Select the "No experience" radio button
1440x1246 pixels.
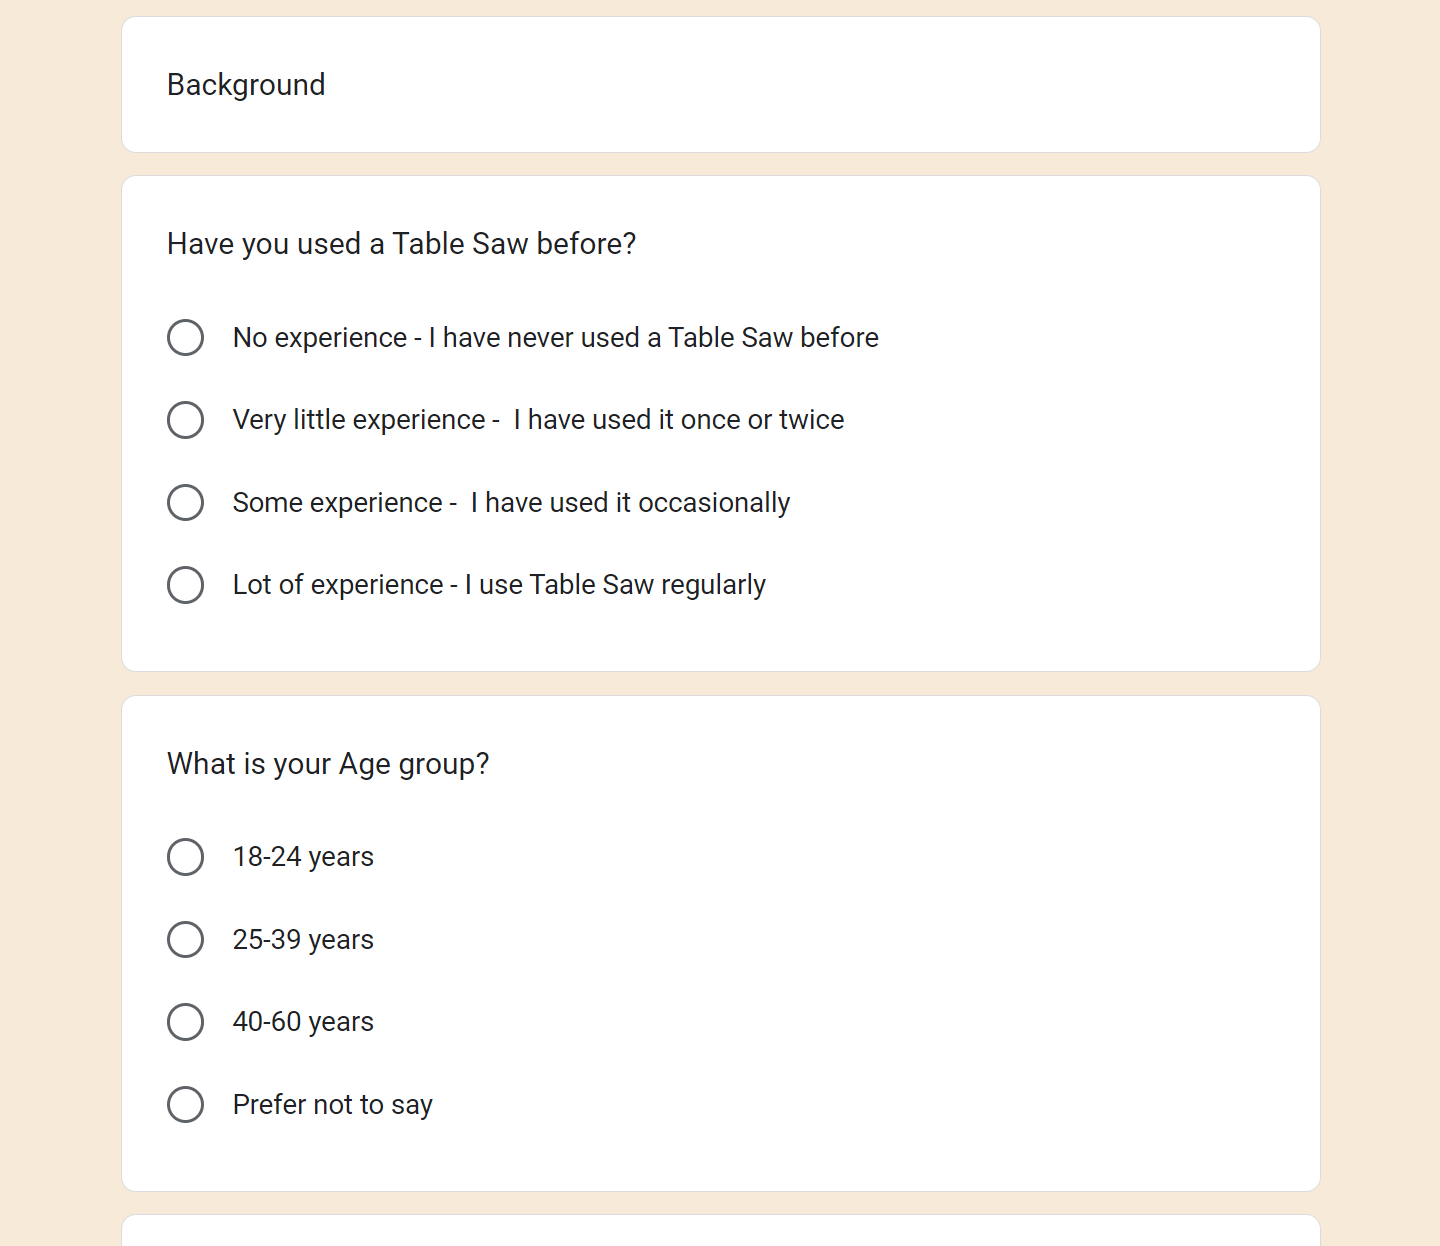(185, 338)
